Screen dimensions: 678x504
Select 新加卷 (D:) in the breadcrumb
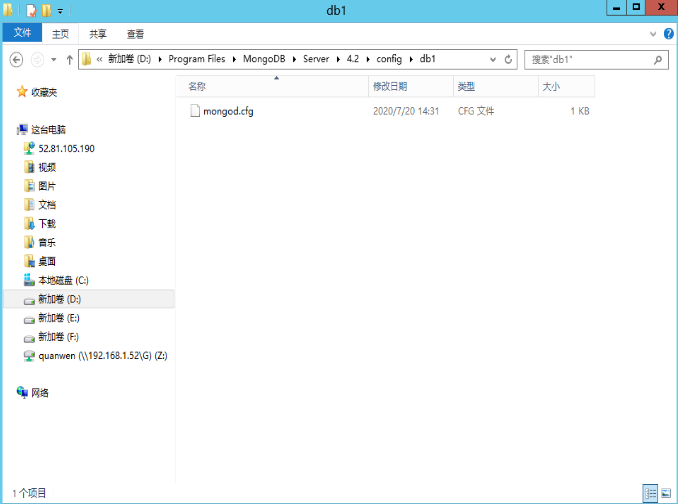[129, 59]
